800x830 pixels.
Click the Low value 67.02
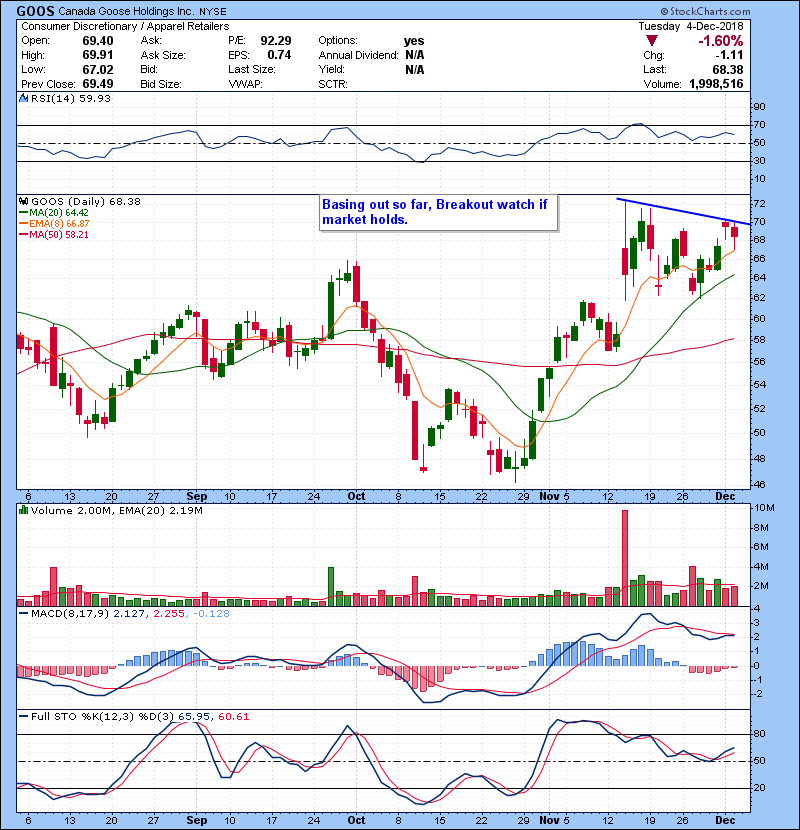tap(98, 69)
